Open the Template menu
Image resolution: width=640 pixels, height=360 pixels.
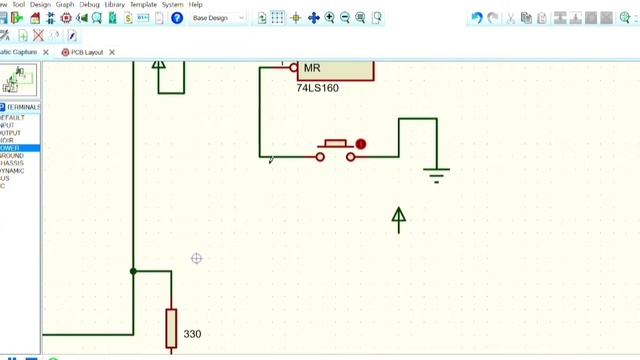143,4
